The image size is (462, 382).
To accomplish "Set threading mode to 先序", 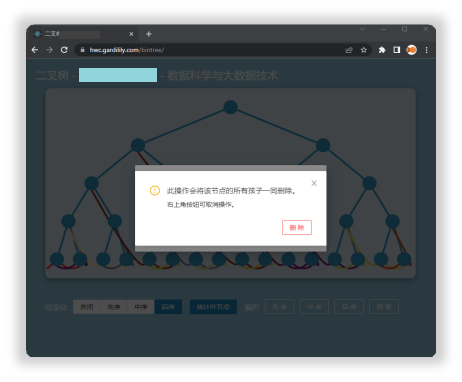I will tap(114, 307).
